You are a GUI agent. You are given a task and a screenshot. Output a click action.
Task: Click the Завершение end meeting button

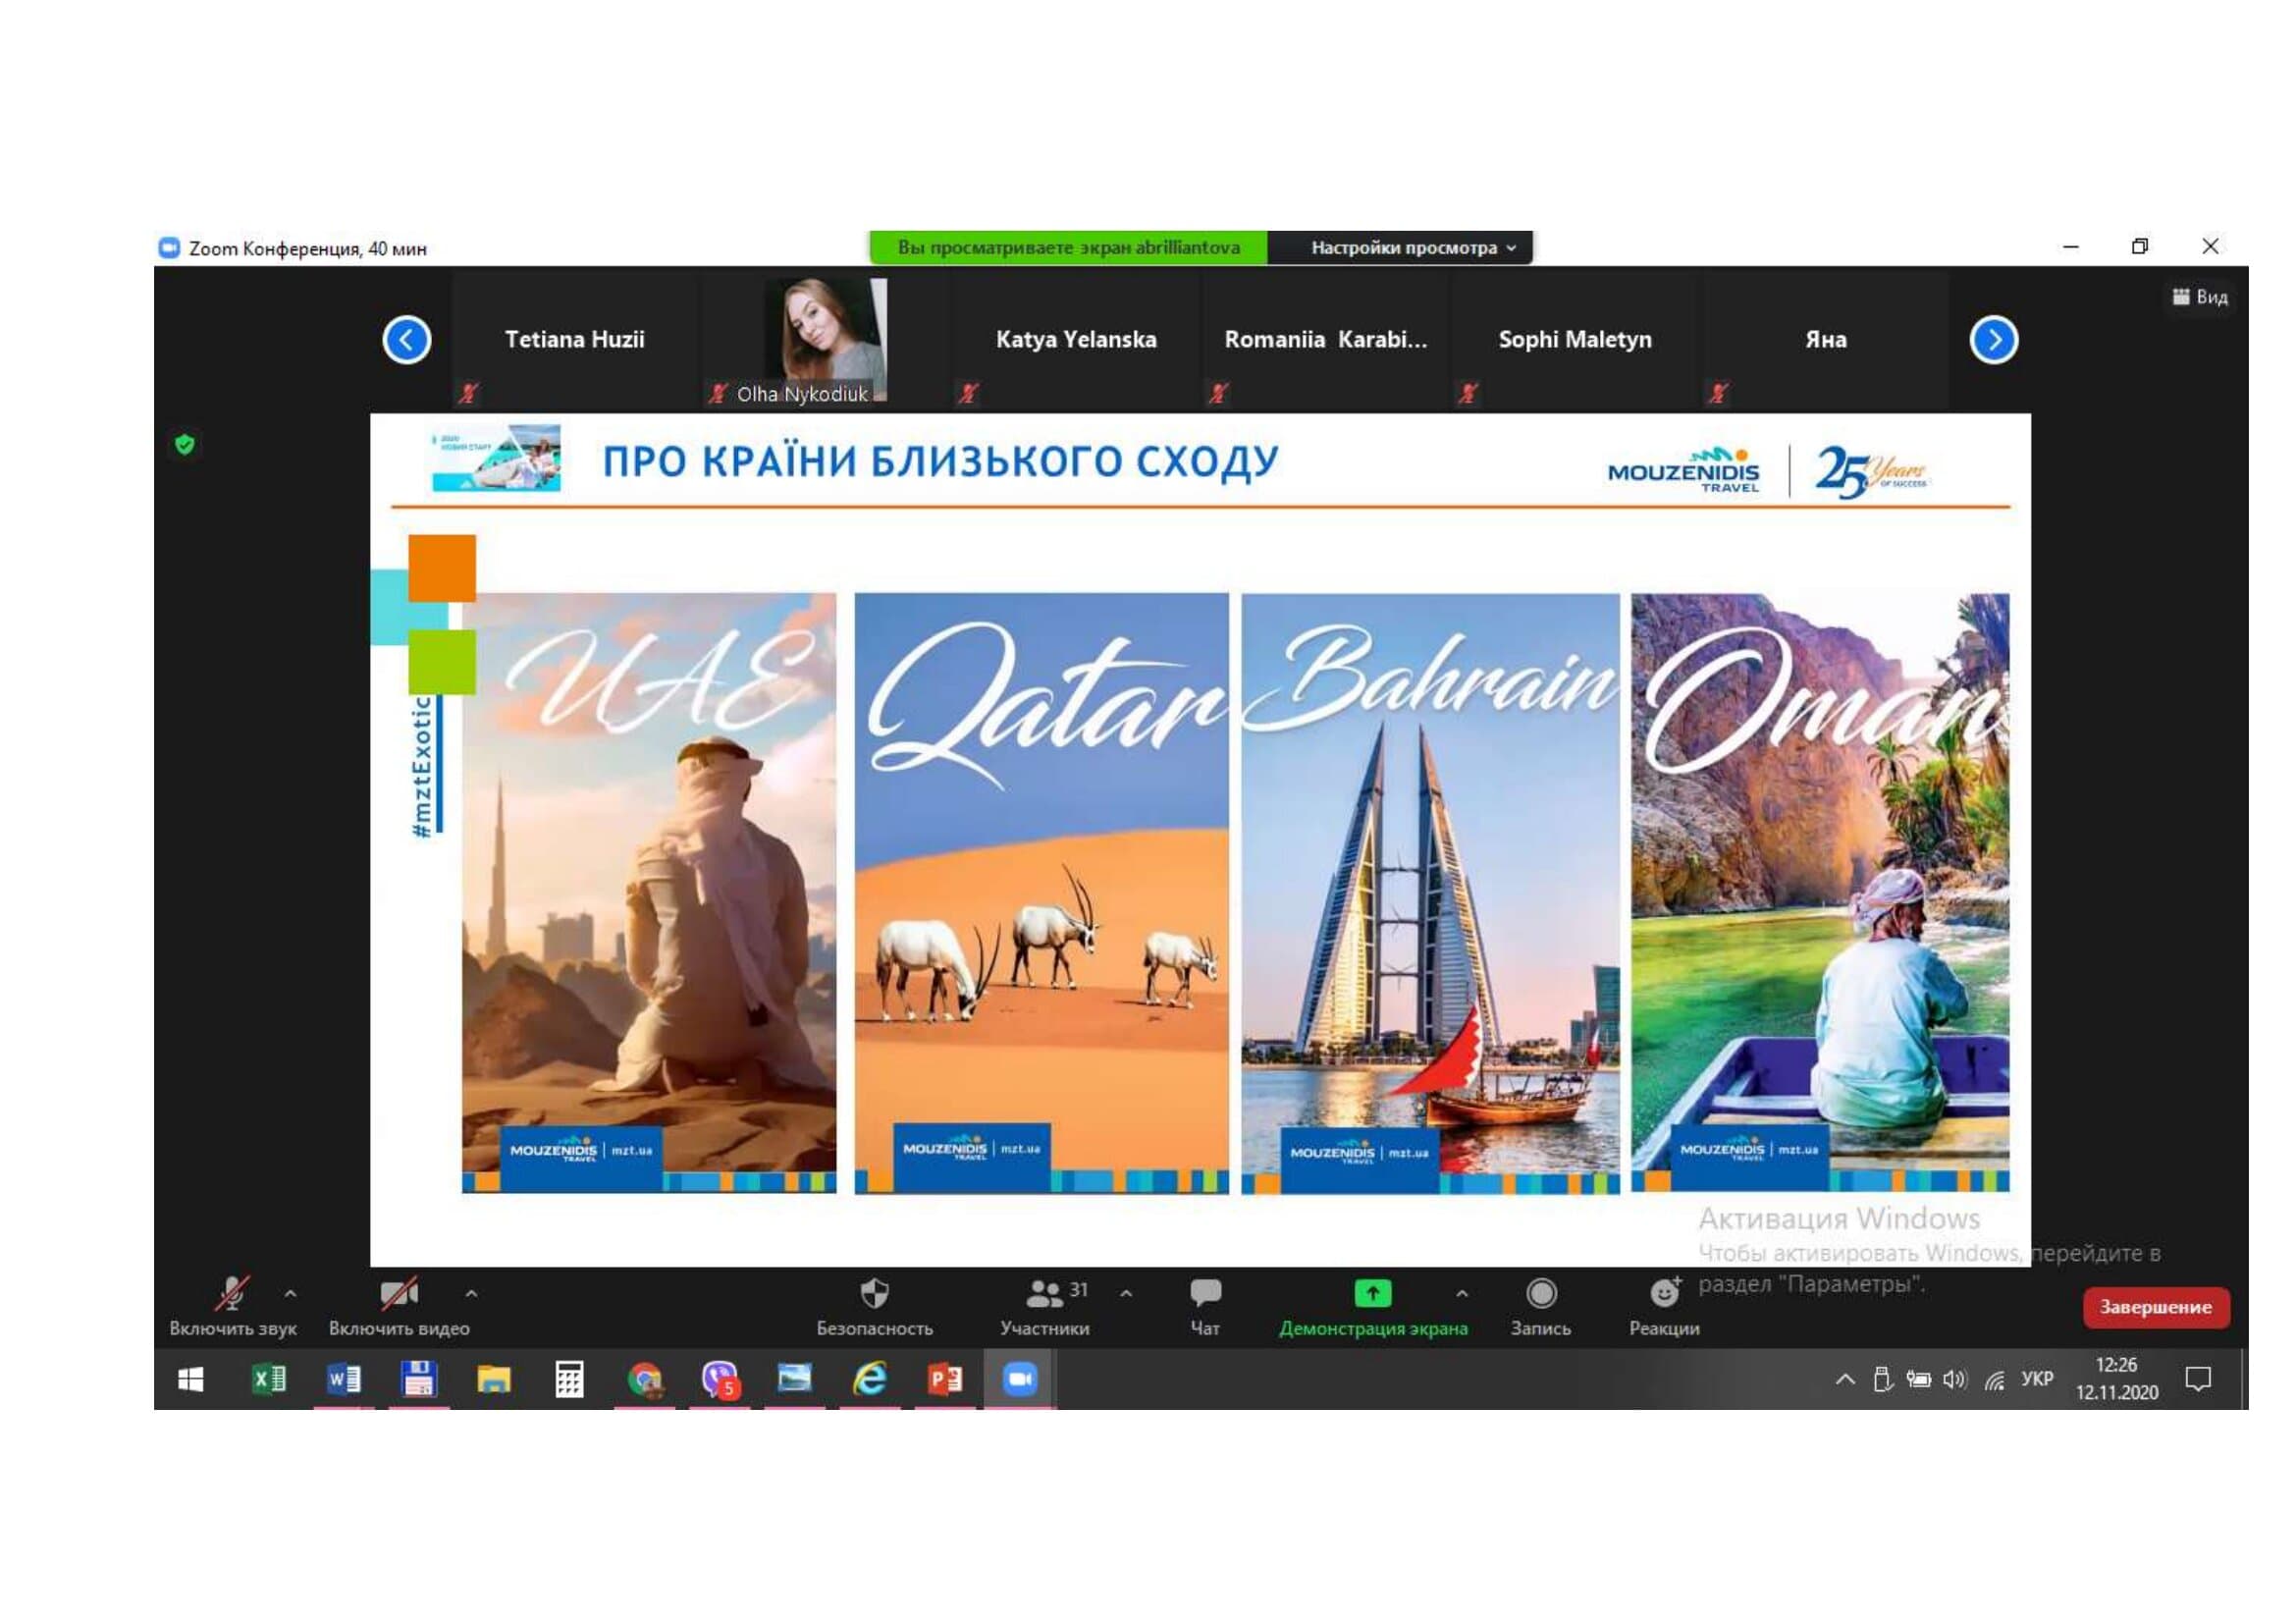tap(2155, 1308)
